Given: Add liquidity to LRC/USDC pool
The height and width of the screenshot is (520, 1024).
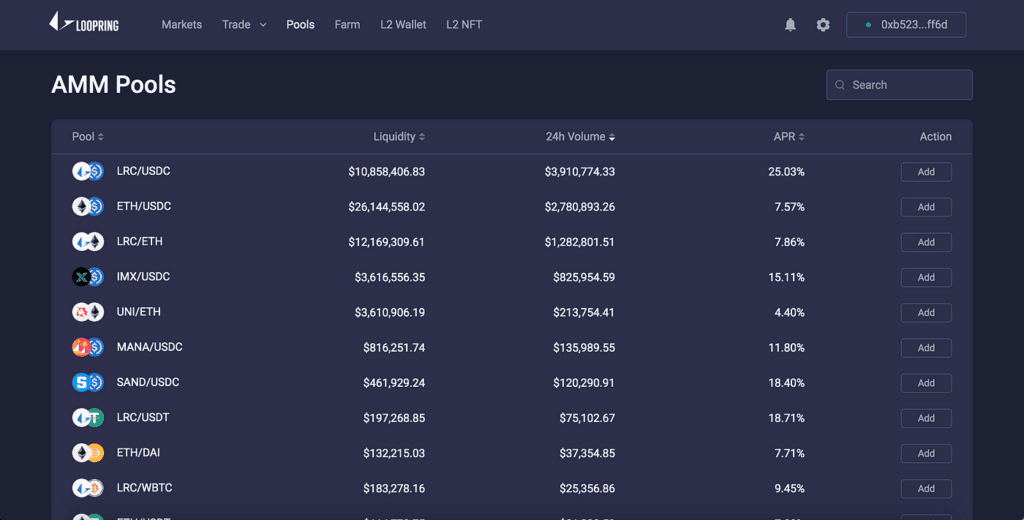Looking at the screenshot, I should [x=926, y=172].
